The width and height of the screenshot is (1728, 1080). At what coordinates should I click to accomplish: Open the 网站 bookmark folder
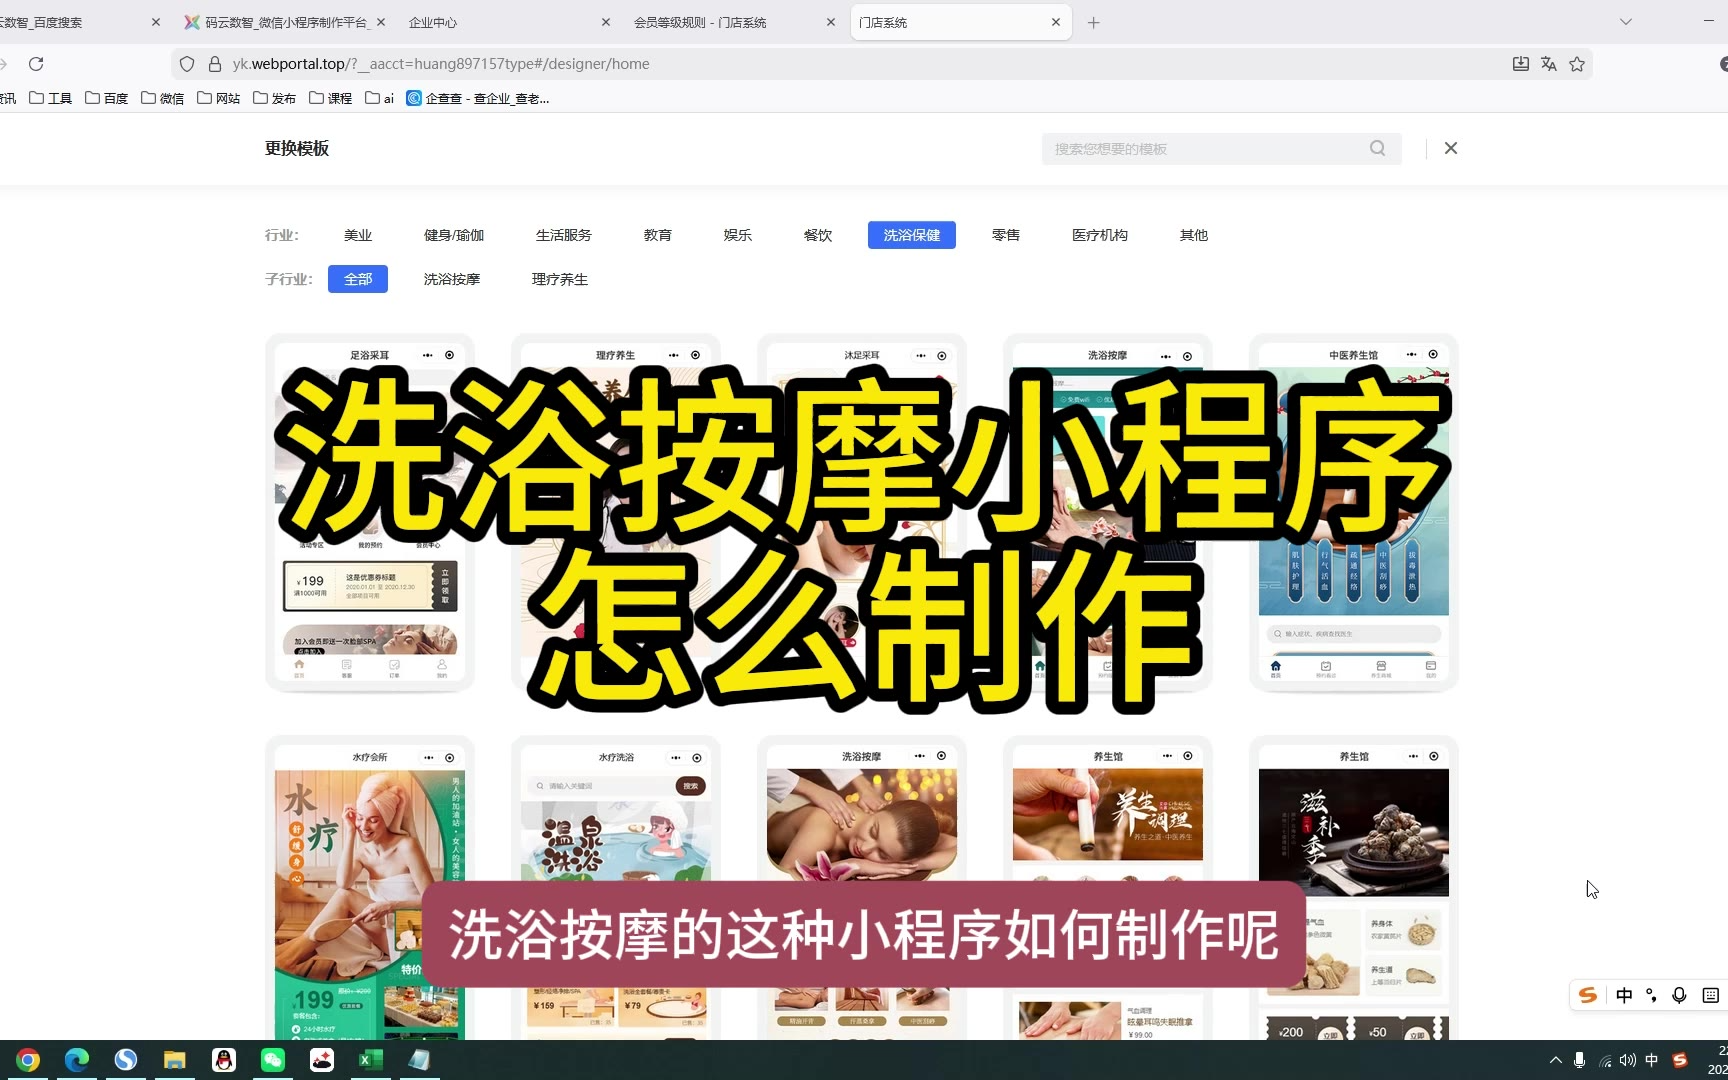[x=219, y=98]
